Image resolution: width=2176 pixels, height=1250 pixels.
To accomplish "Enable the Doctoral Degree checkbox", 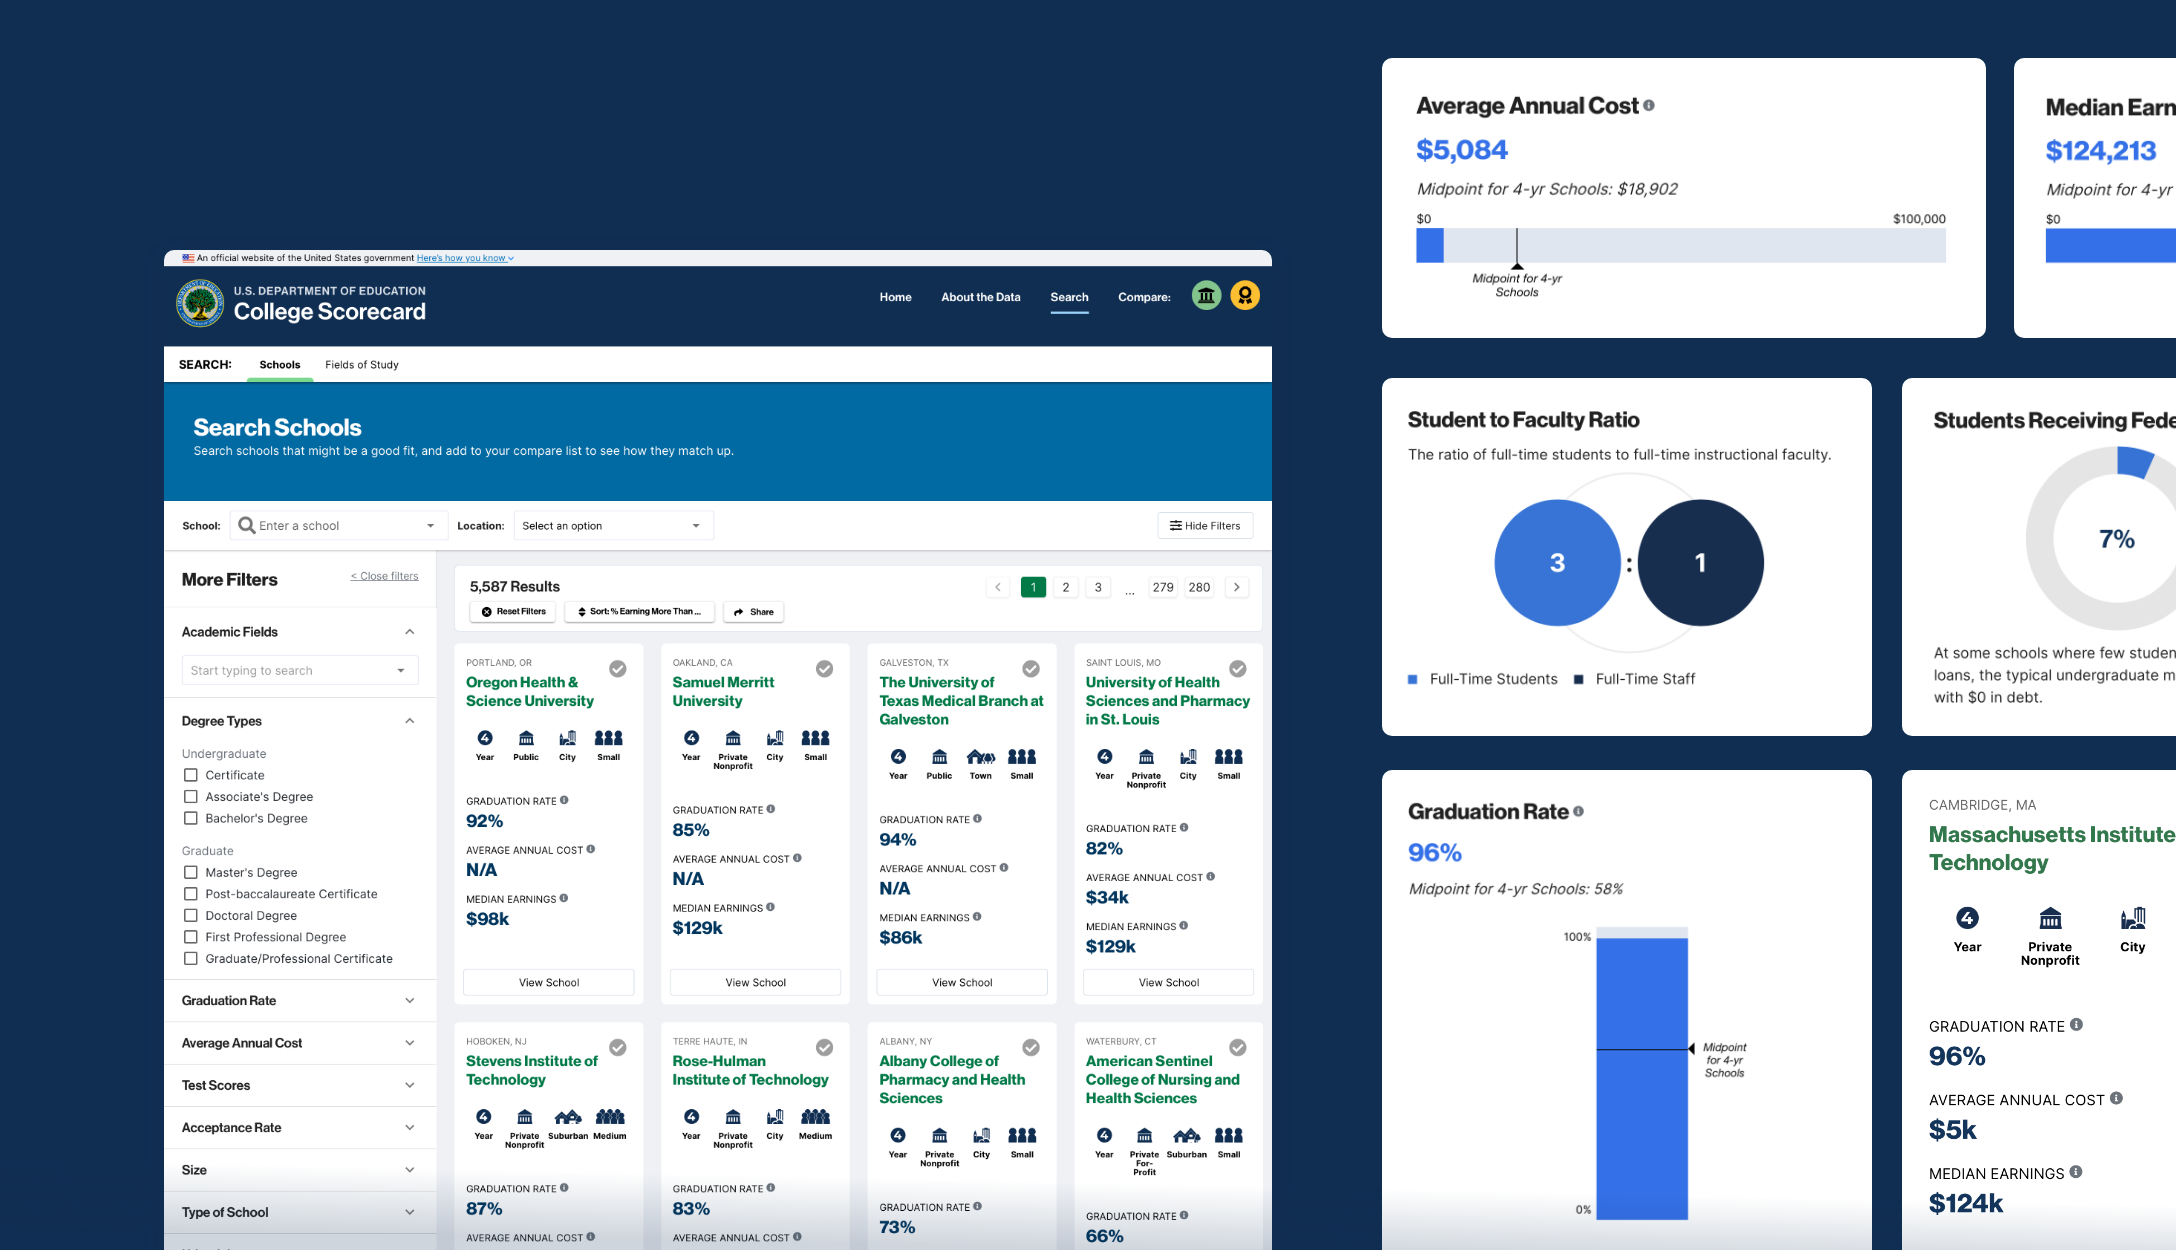I will tap(190, 914).
